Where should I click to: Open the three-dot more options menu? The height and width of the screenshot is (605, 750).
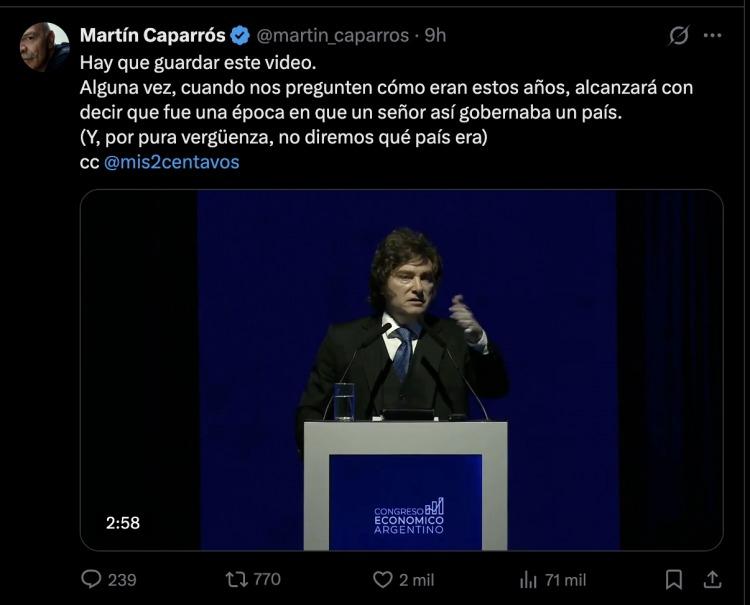point(712,36)
